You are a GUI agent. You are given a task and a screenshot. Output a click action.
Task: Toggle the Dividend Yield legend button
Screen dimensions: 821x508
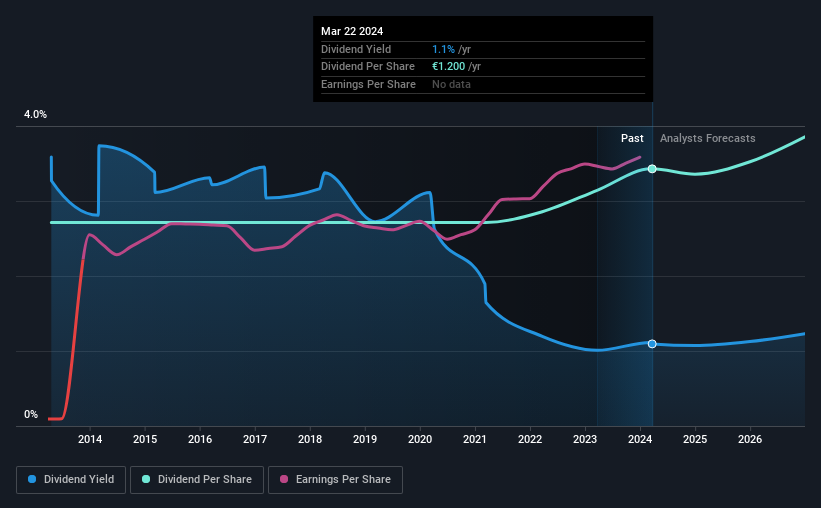[71, 480]
